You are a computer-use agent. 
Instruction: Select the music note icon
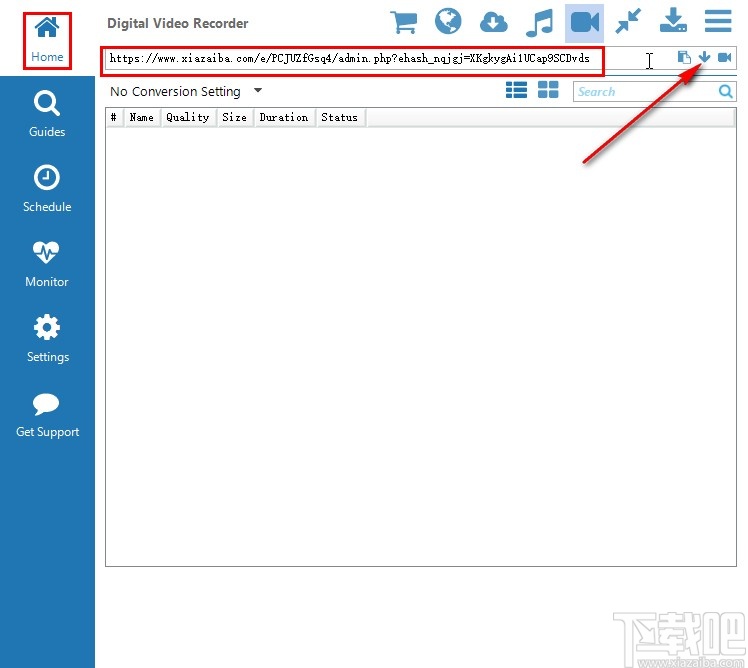point(539,22)
